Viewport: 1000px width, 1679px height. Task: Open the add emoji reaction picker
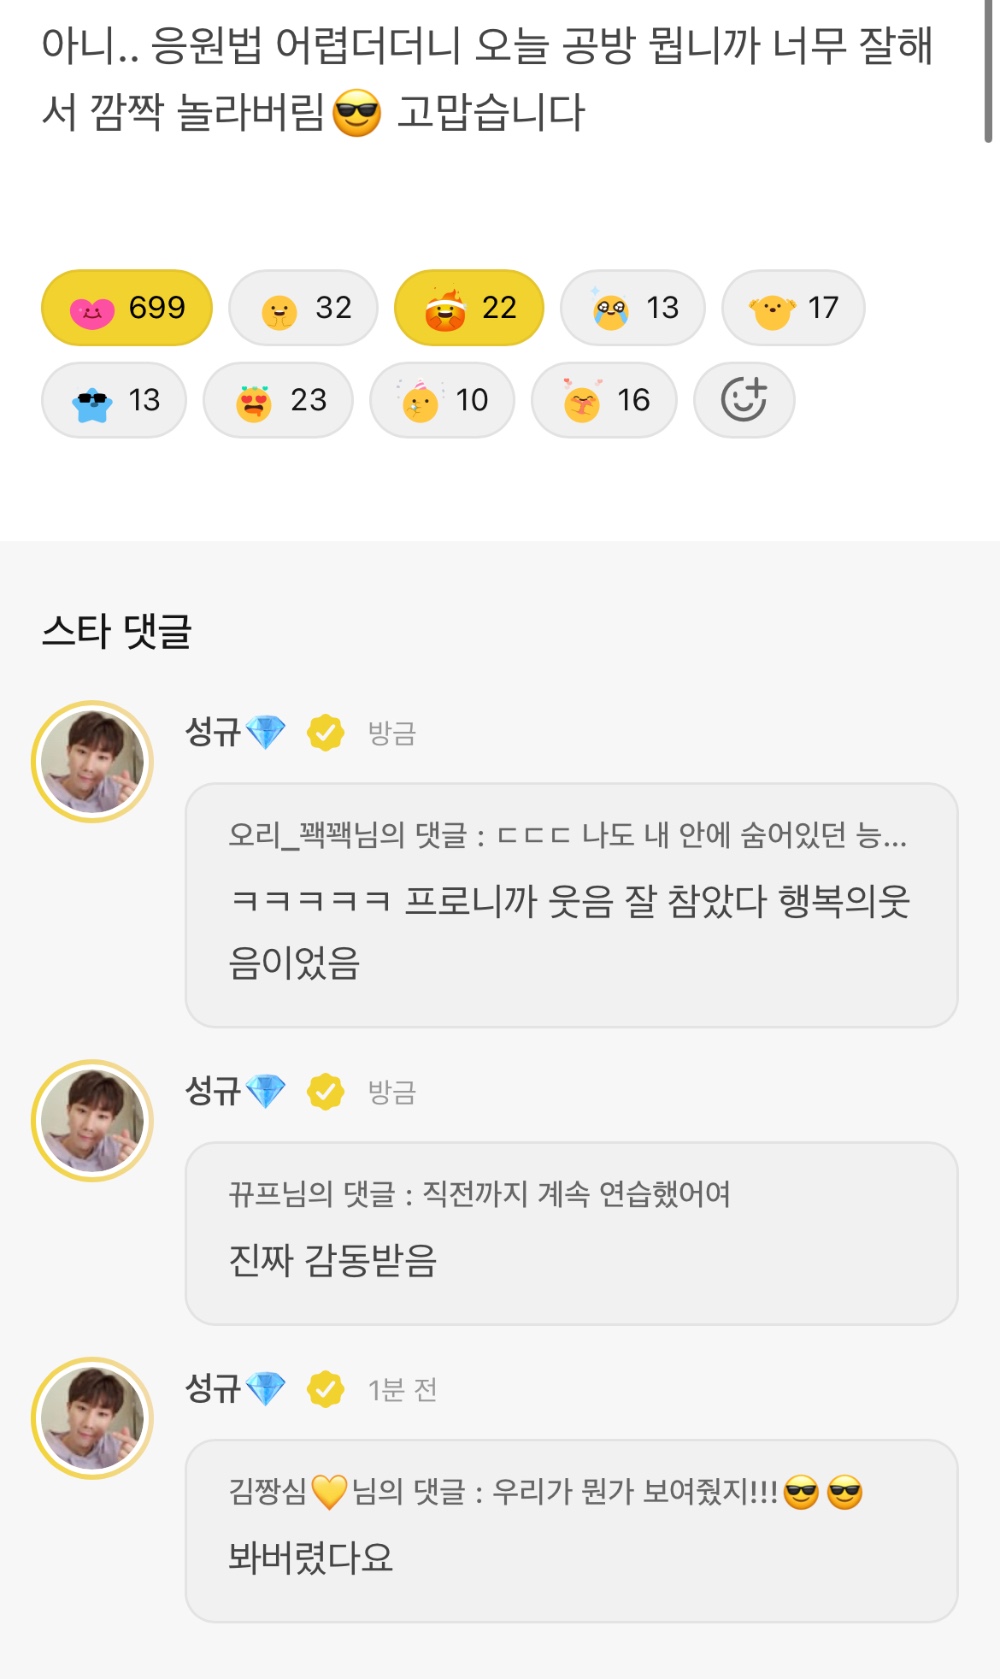click(x=744, y=401)
